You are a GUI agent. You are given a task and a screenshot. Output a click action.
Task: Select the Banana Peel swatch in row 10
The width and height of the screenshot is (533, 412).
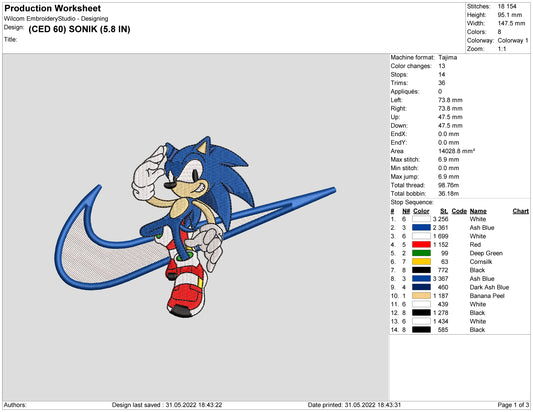click(421, 296)
